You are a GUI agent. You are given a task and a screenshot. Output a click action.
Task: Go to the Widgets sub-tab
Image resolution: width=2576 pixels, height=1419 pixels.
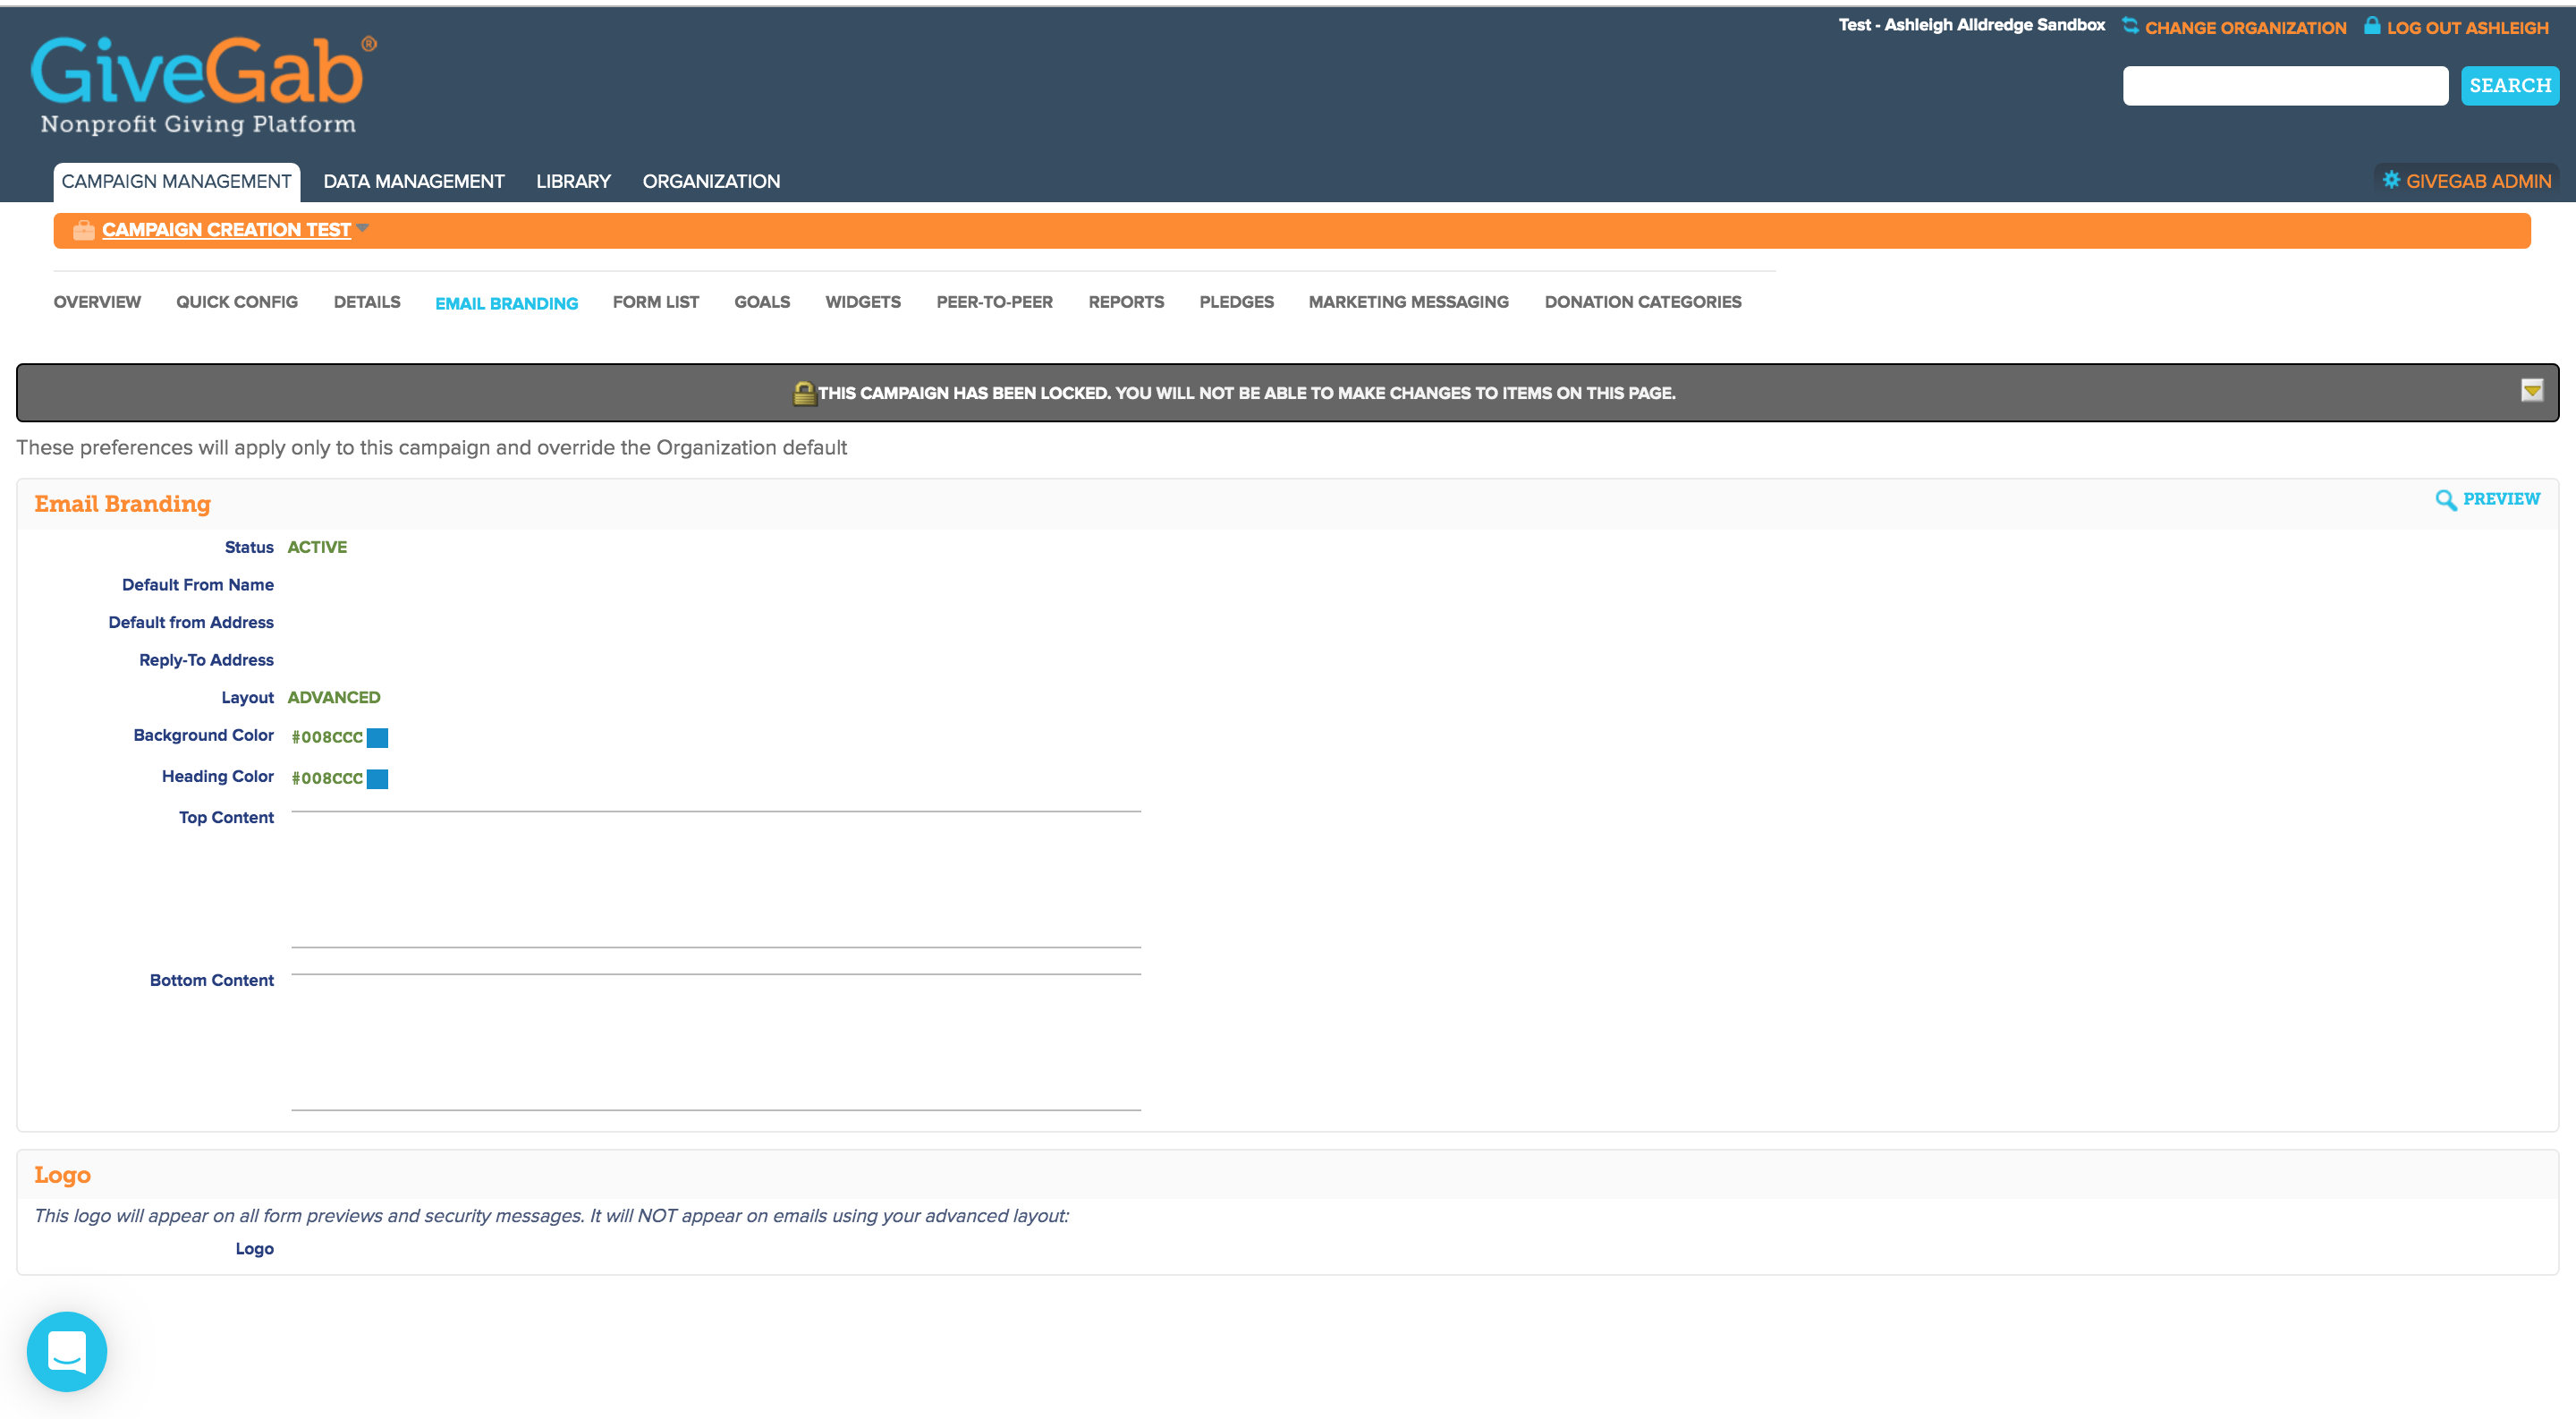click(863, 302)
